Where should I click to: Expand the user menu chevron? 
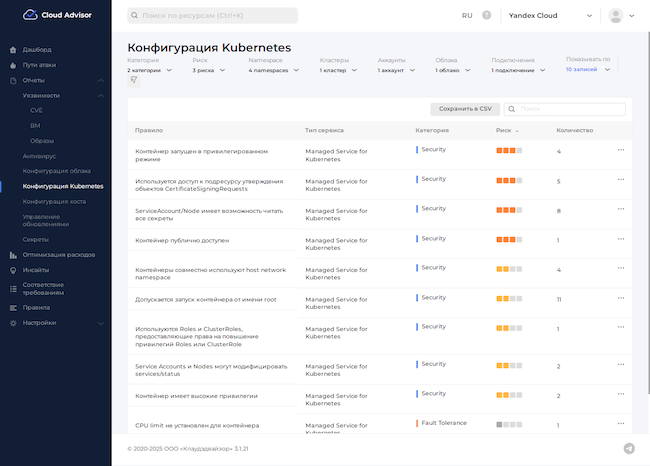point(632,16)
